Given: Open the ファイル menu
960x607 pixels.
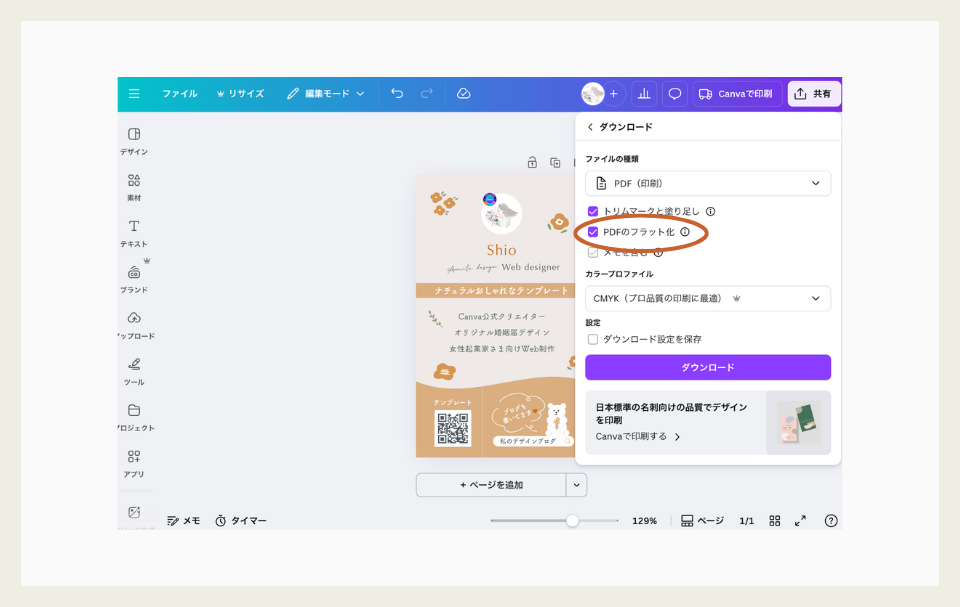Looking at the screenshot, I should tap(180, 92).
